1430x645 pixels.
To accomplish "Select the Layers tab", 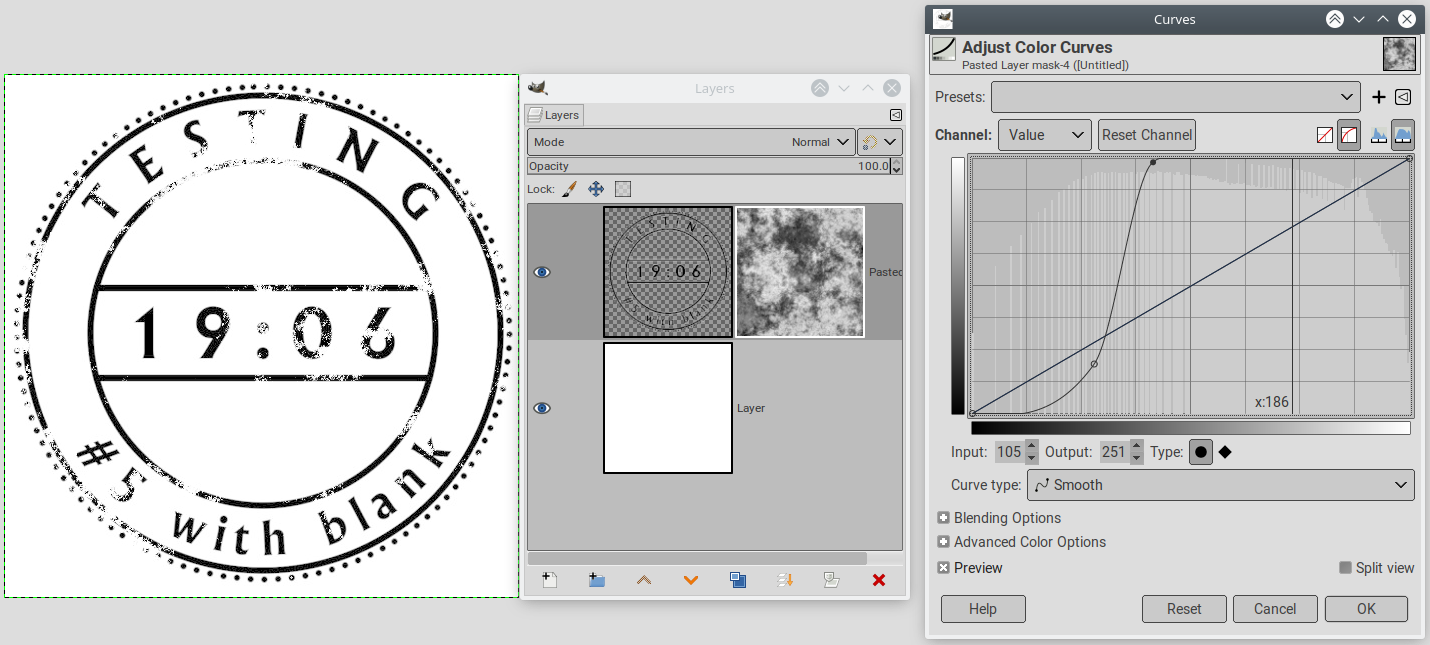I will pos(554,115).
